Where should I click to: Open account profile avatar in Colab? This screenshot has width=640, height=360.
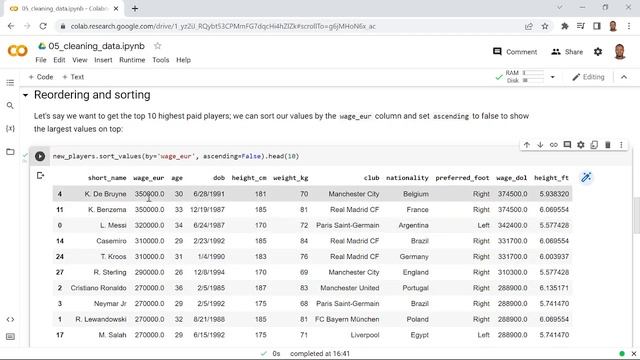[x=620, y=52]
